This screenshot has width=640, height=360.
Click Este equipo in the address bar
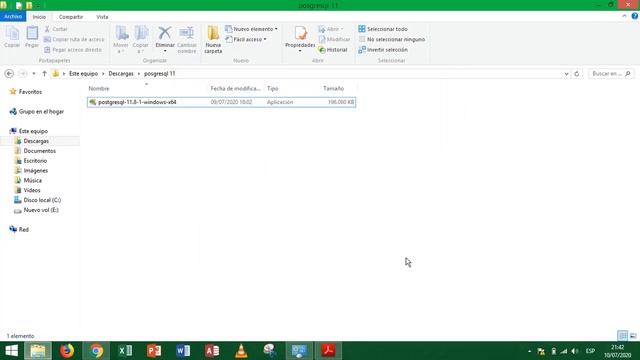click(x=83, y=73)
